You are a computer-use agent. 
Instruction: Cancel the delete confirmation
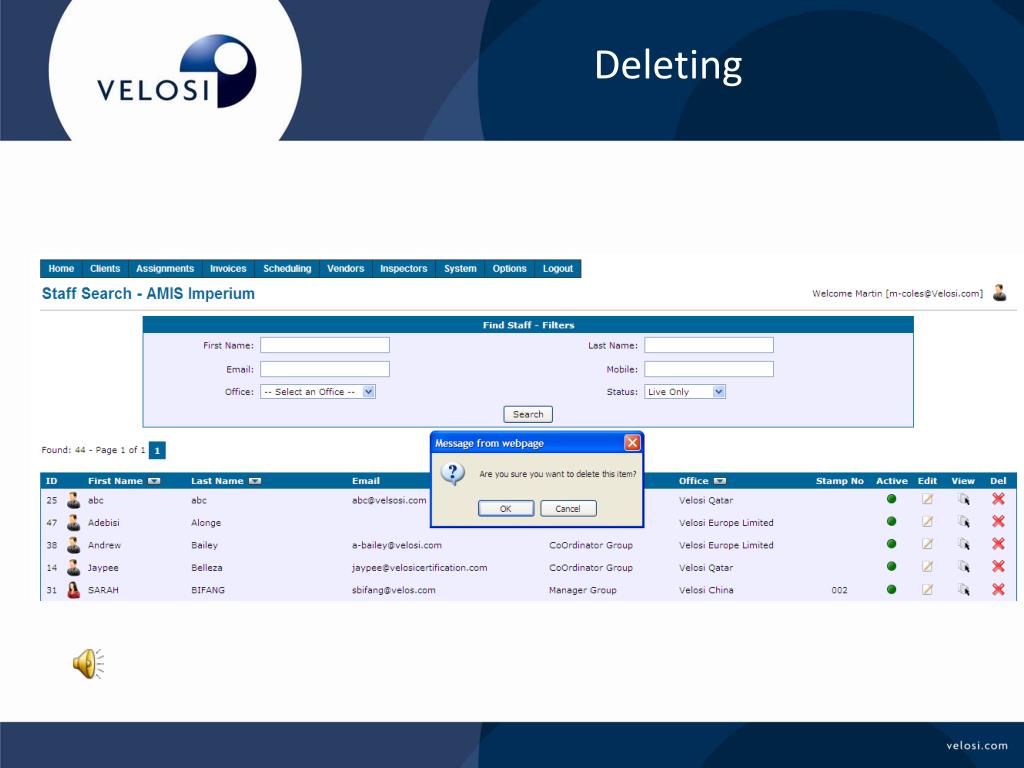click(x=568, y=509)
